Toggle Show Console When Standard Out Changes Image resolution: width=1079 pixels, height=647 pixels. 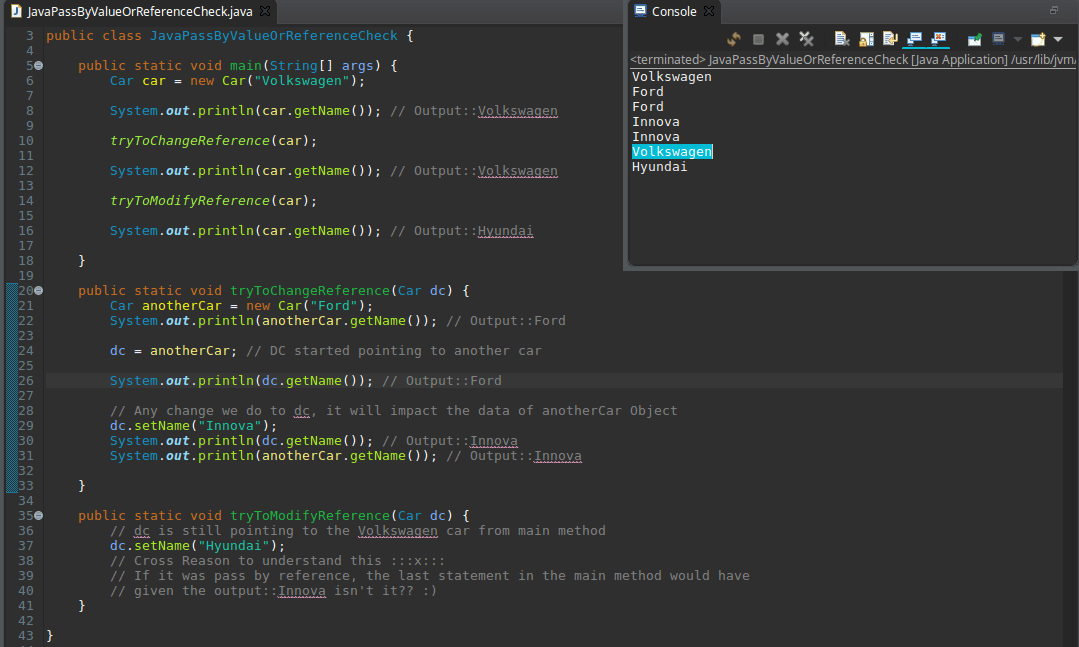tap(913, 39)
